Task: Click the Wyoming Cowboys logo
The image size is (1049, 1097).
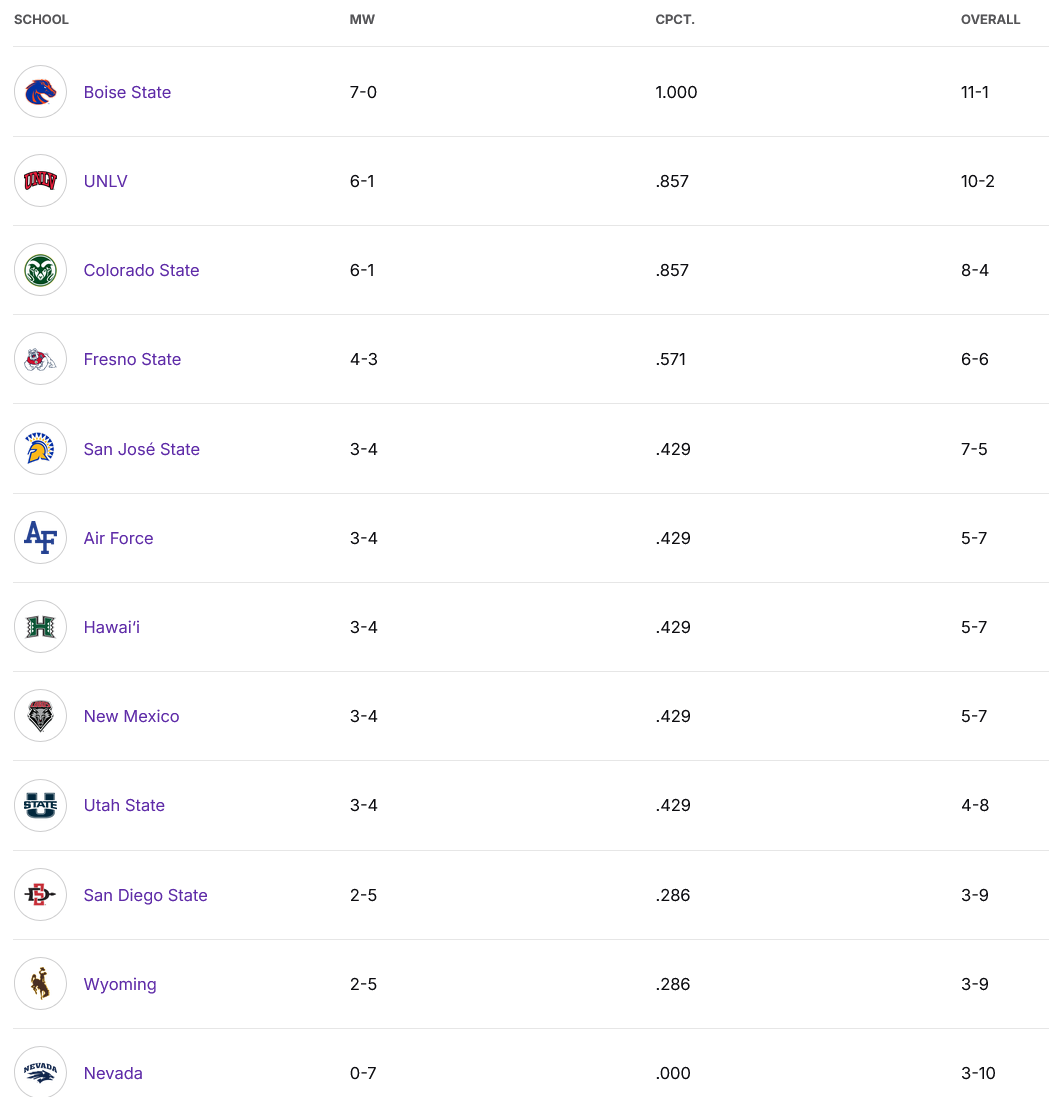Action: pyautogui.click(x=40, y=984)
